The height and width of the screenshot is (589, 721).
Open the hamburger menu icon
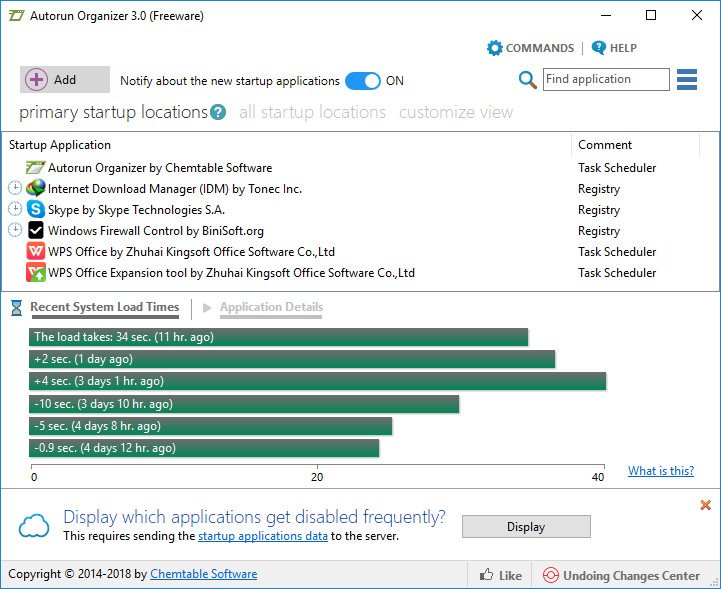tap(686, 80)
